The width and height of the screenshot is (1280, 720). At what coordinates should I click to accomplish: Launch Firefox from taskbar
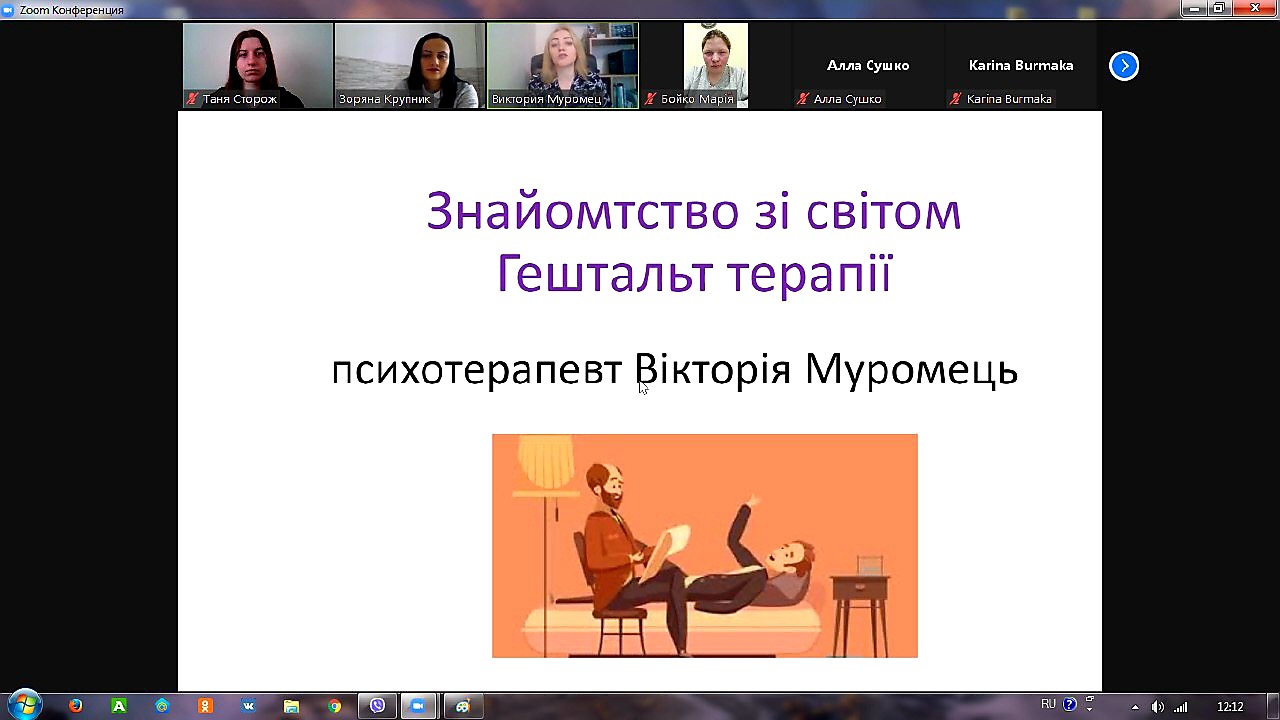point(76,706)
